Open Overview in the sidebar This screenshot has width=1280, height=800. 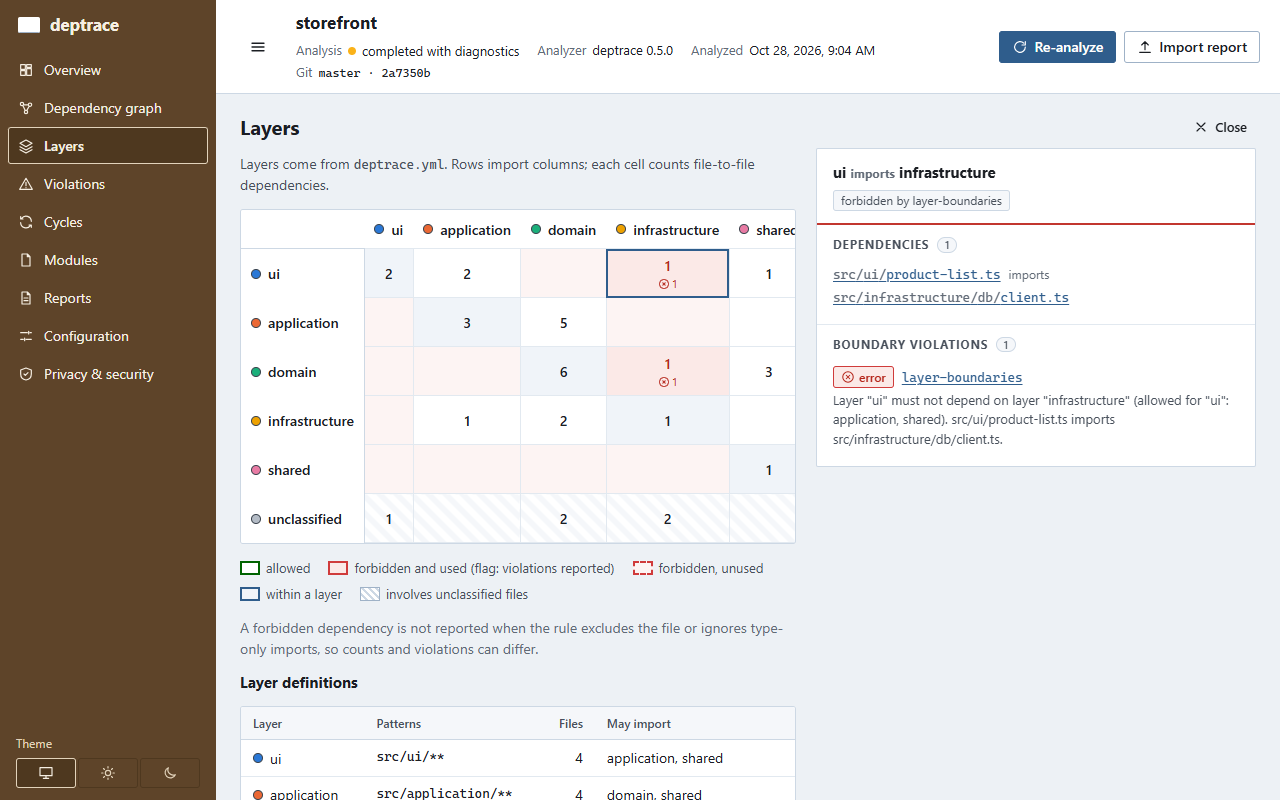pos(108,70)
